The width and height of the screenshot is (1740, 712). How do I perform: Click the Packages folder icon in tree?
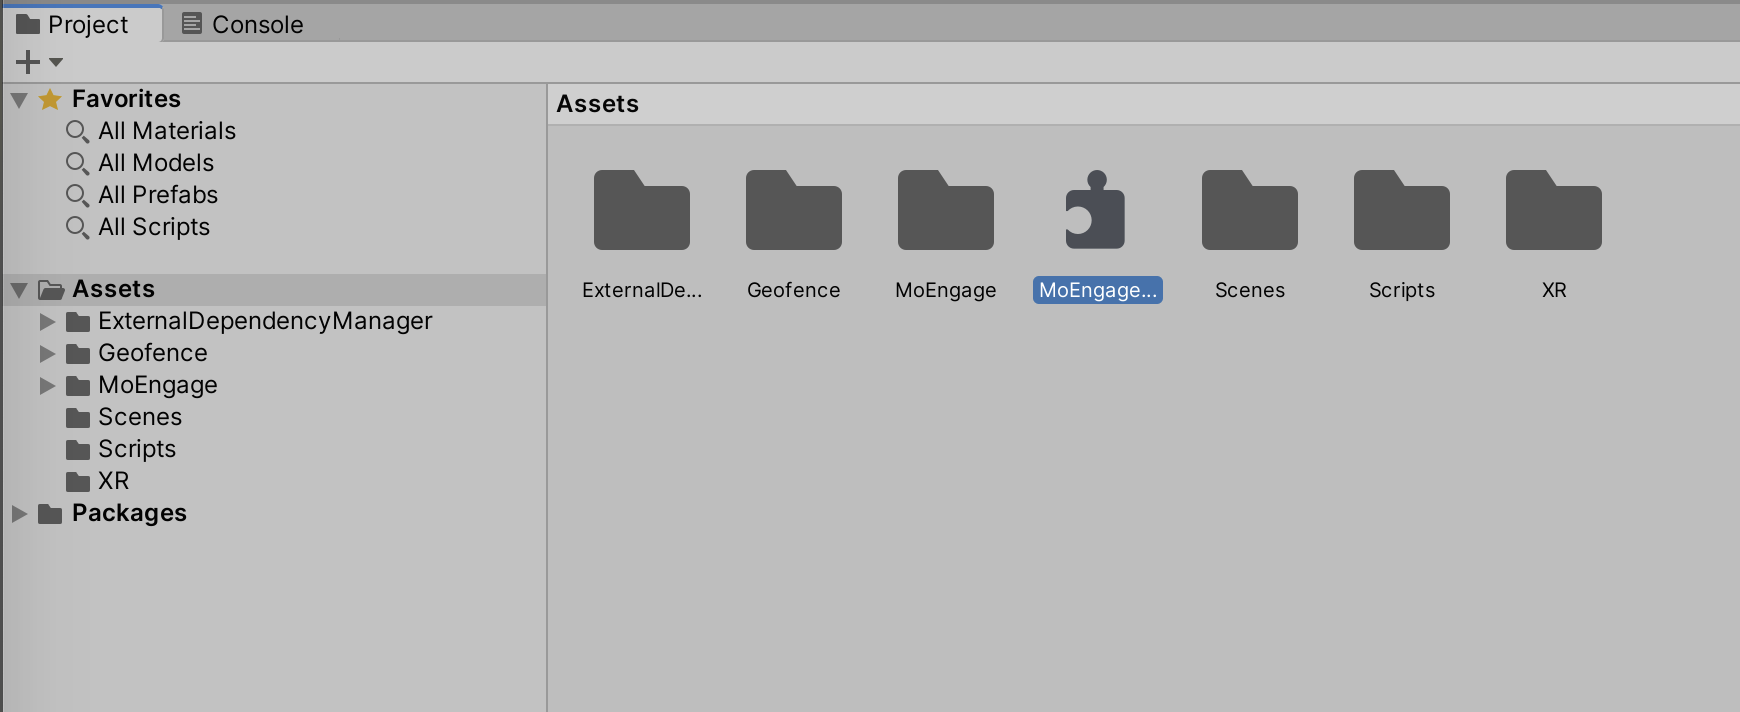50,514
